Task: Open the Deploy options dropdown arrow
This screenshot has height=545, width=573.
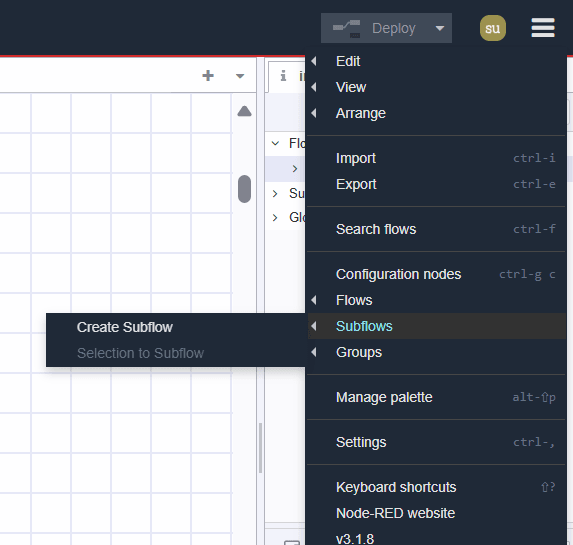Action: [440, 28]
